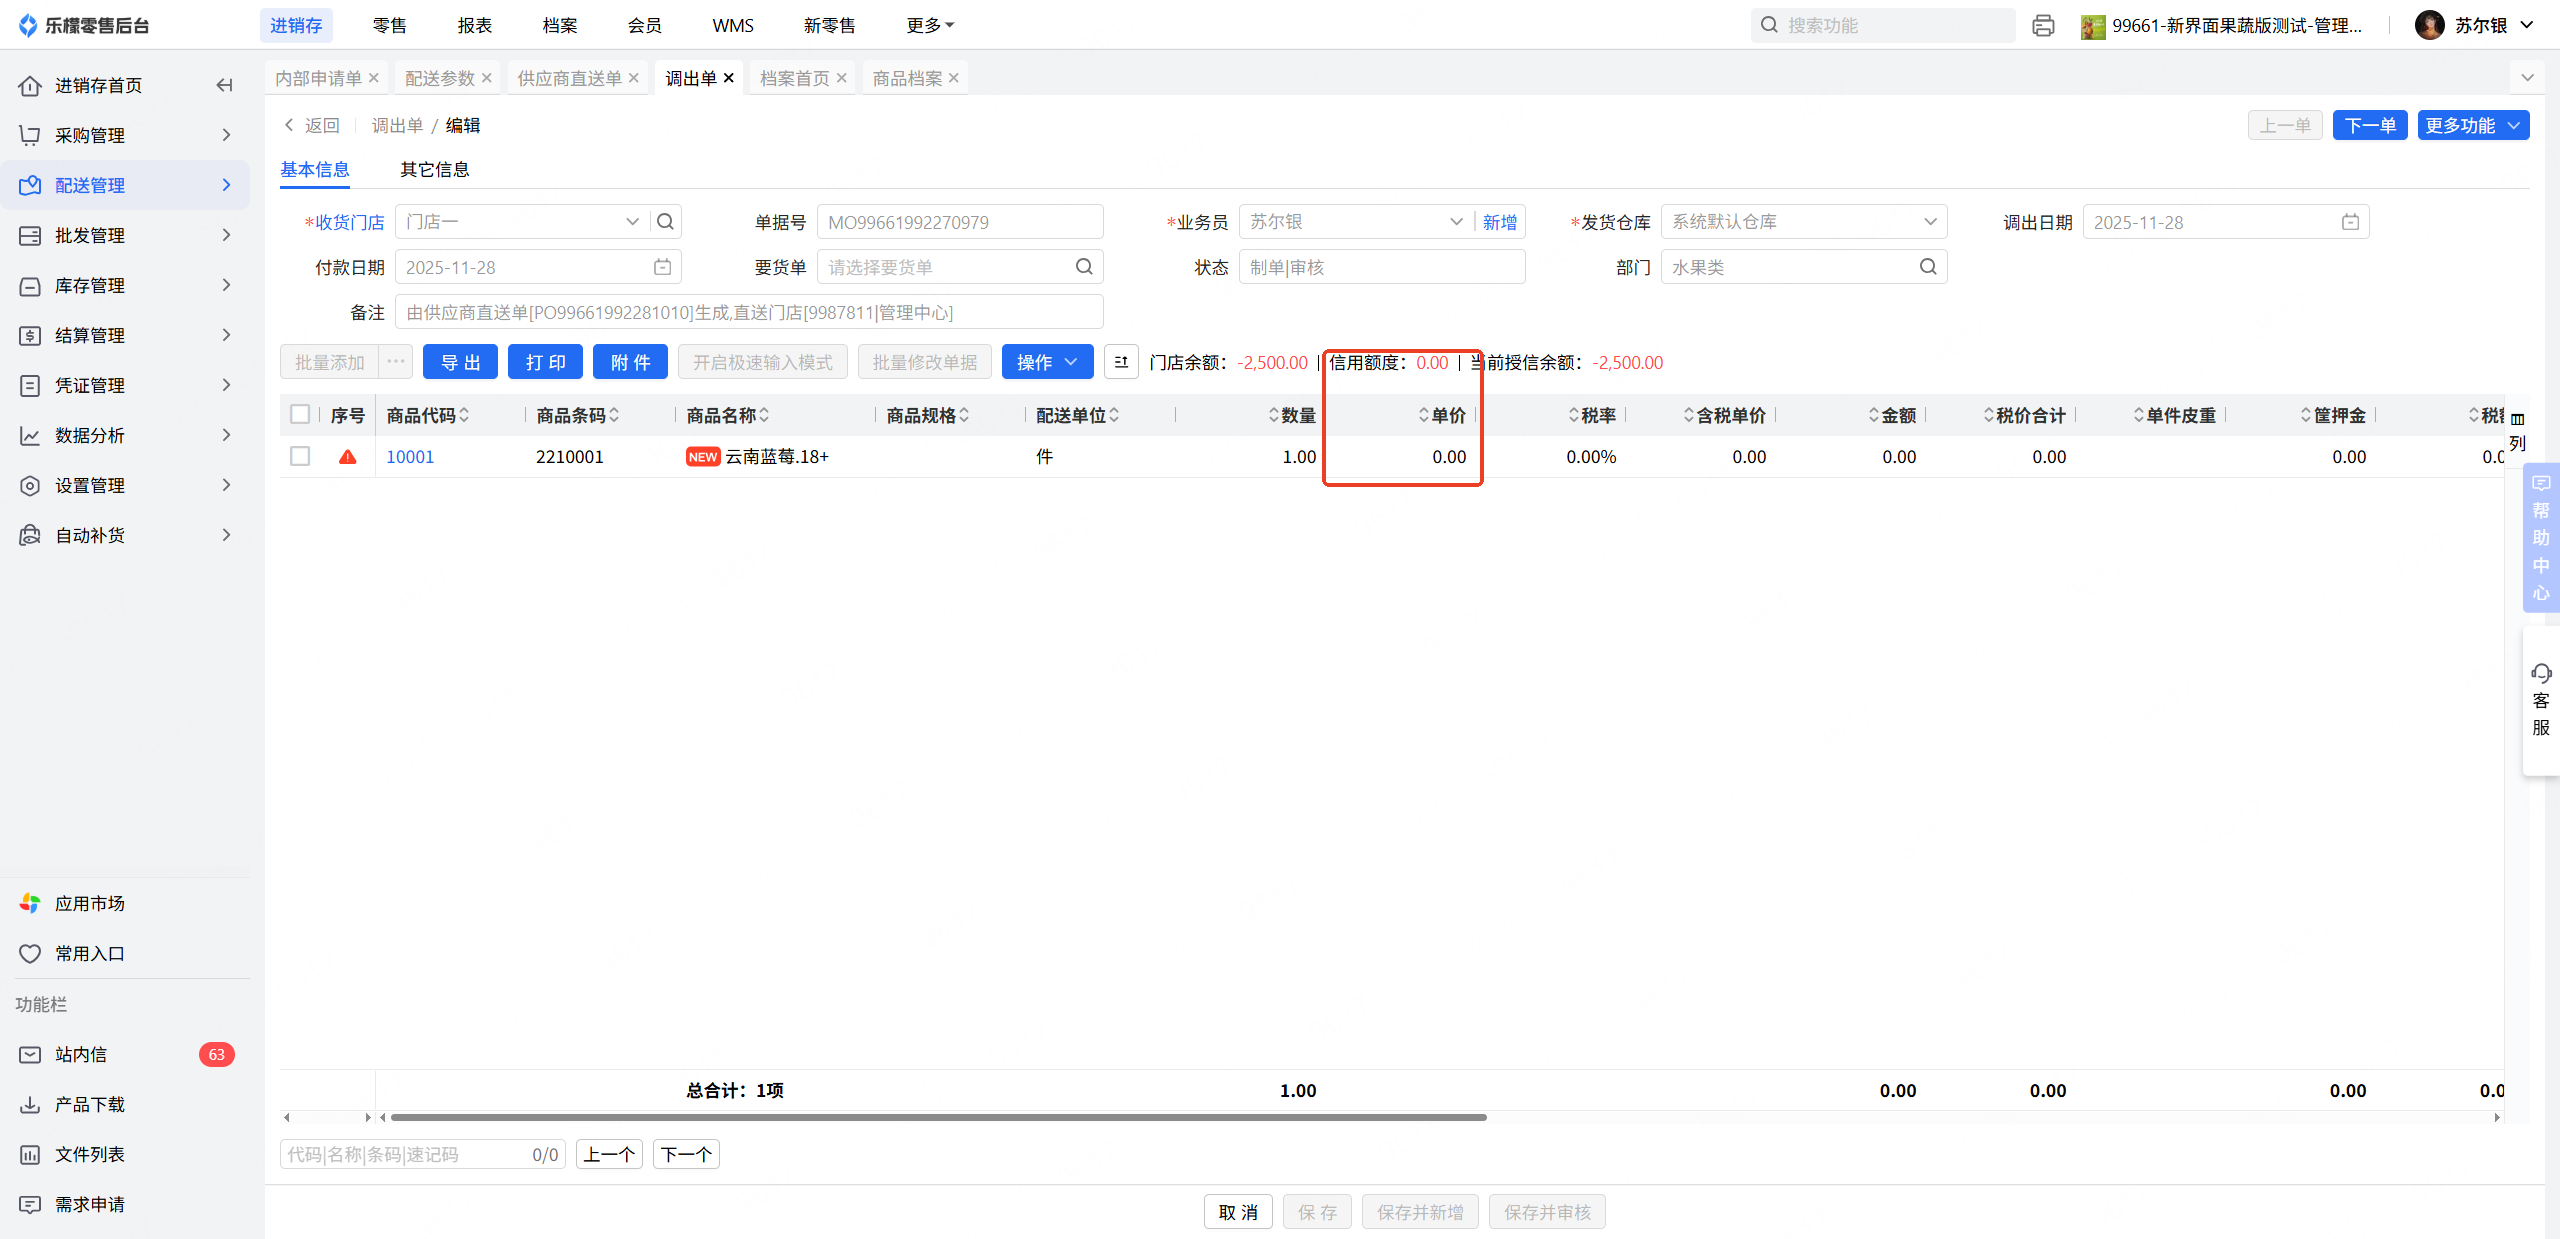Expand the 操作 dropdown button

pyautogui.click(x=1046, y=362)
